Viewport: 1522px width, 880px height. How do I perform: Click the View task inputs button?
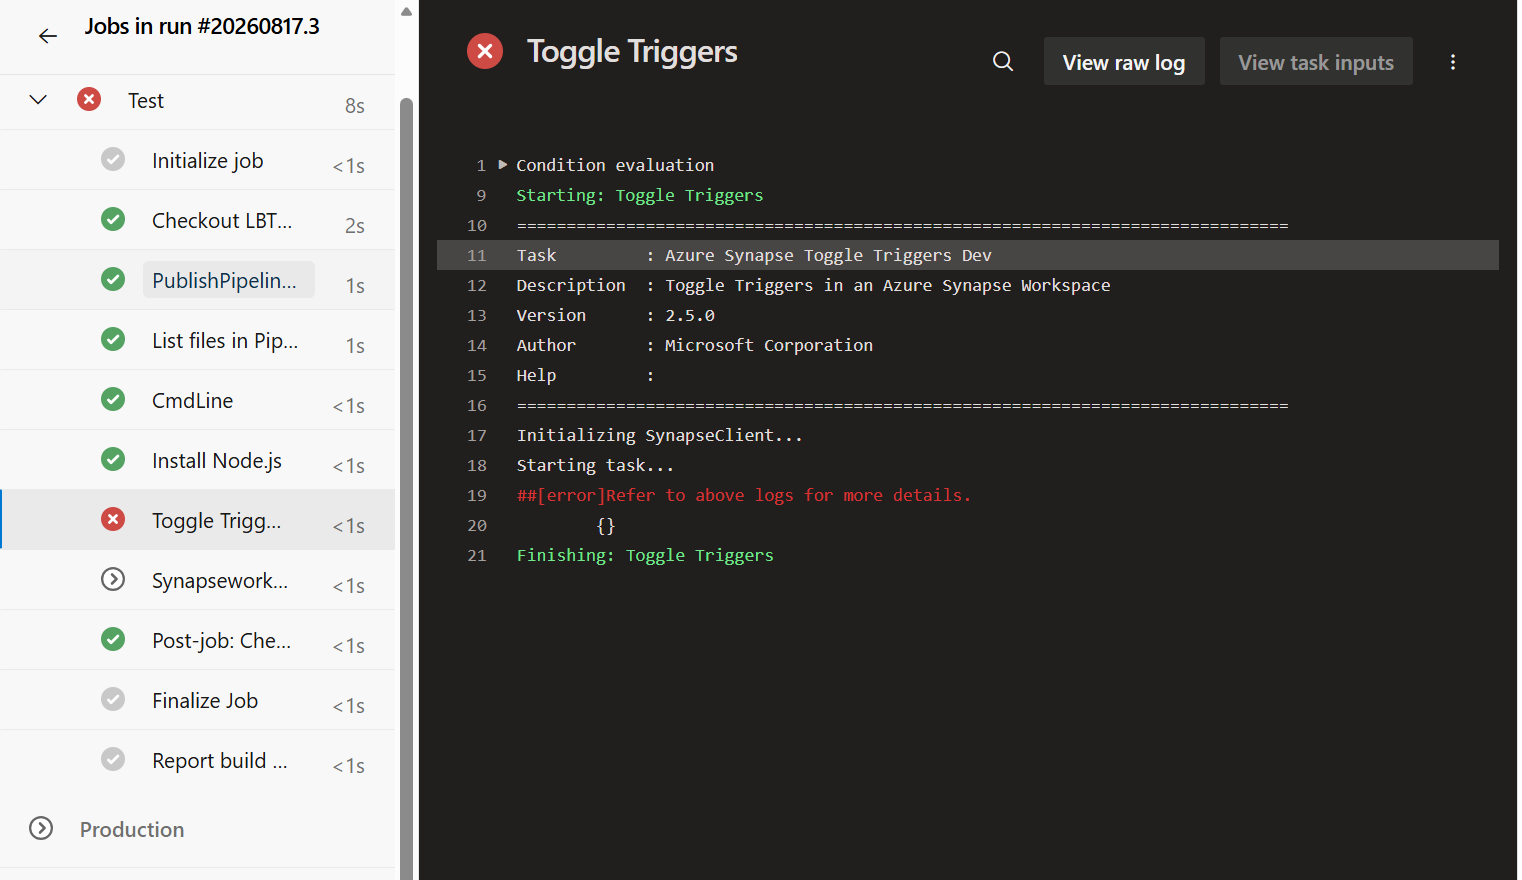tap(1316, 62)
